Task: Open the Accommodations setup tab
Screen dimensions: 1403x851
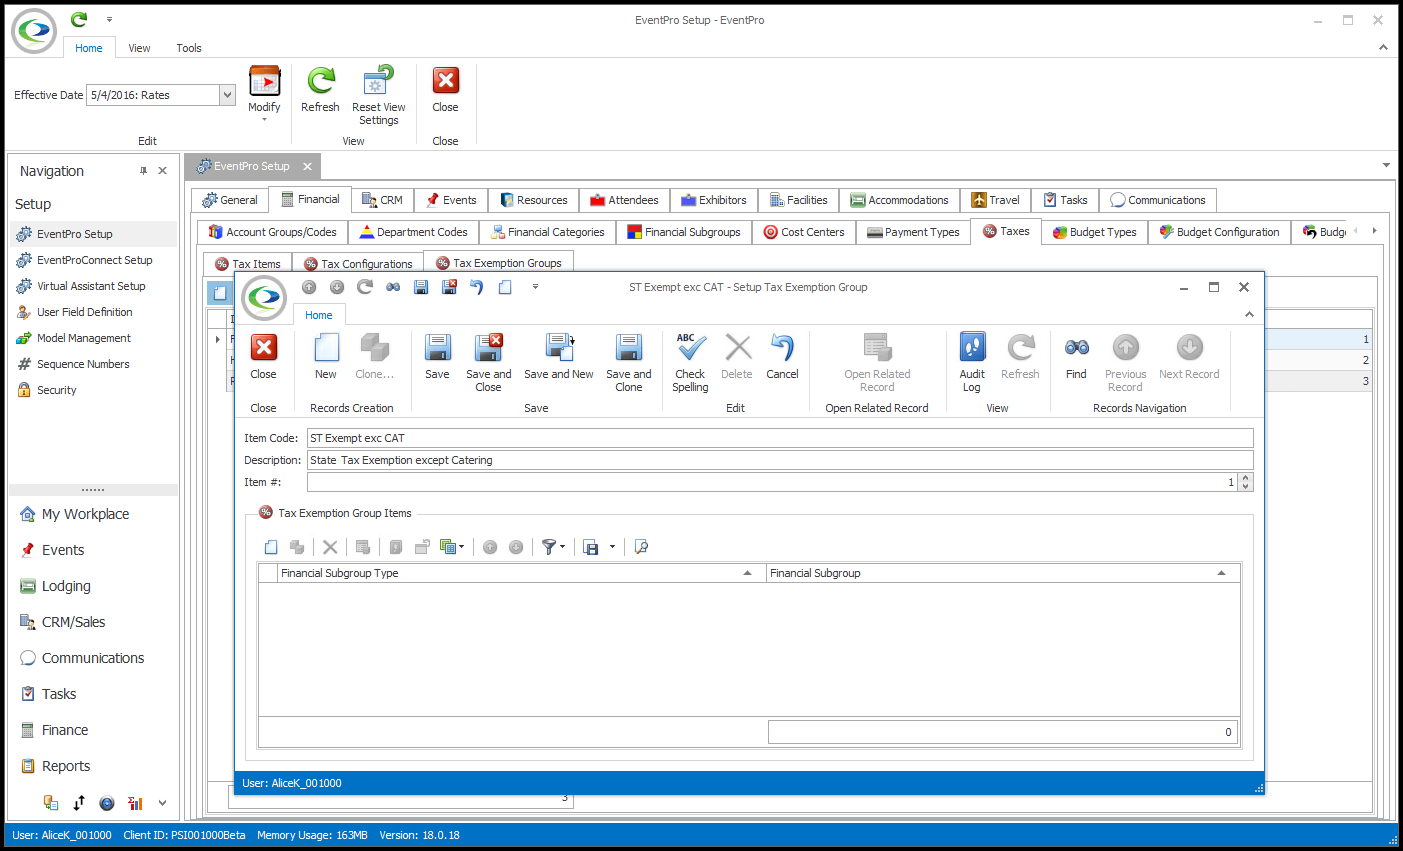Action: 899,200
